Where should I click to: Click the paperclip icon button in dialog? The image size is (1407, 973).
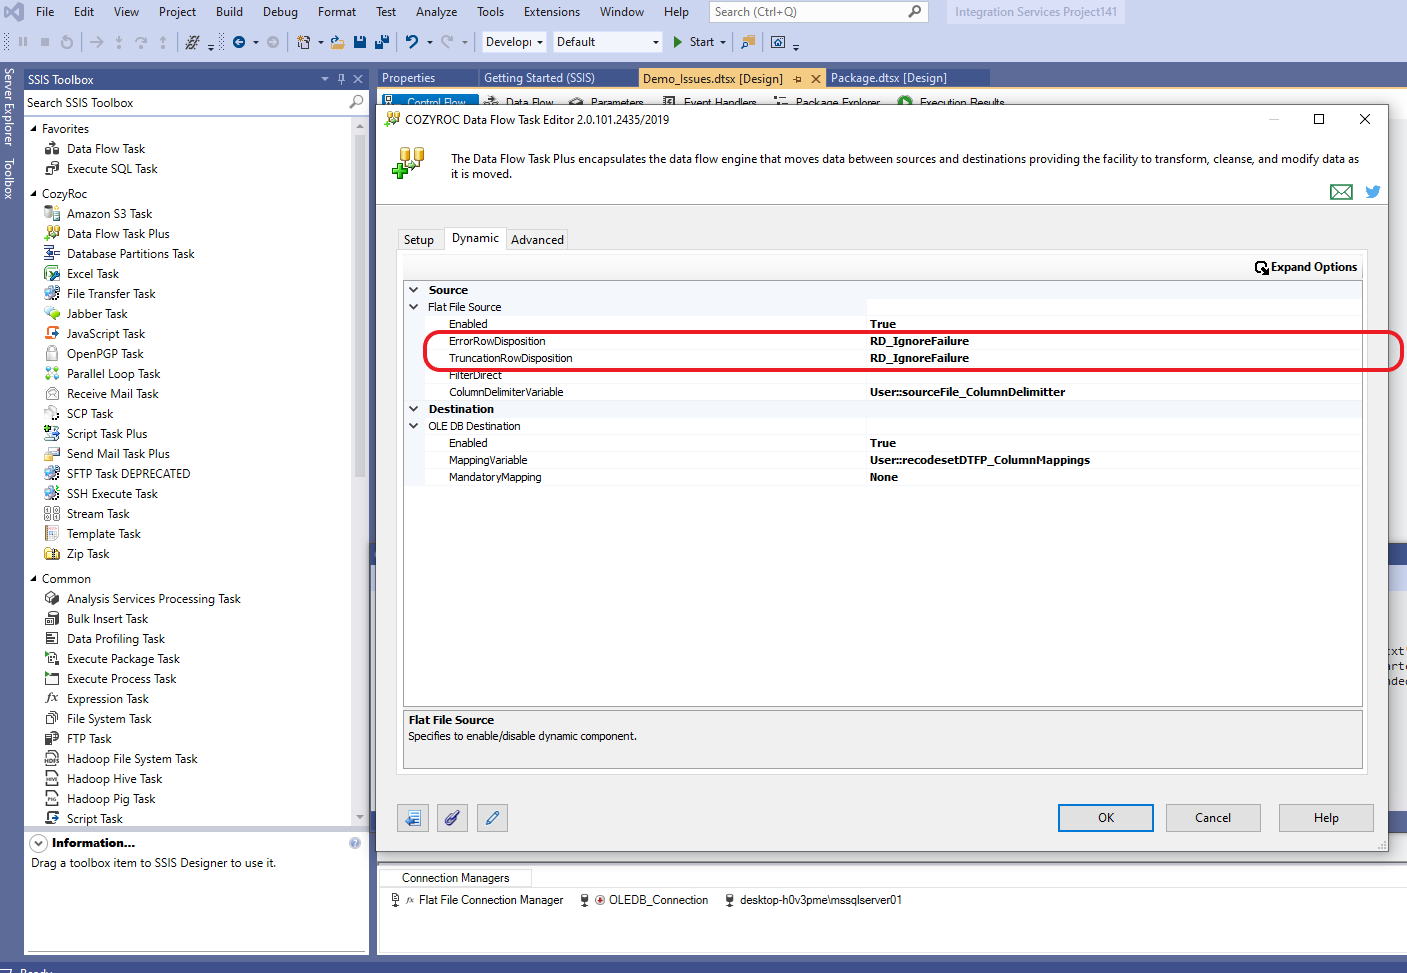pyautogui.click(x=452, y=818)
